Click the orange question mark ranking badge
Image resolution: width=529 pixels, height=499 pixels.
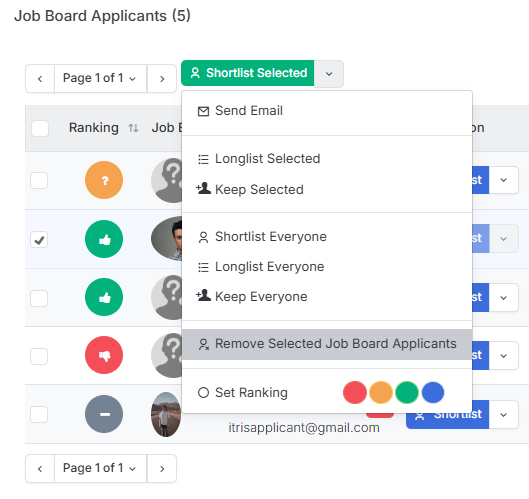coord(104,180)
